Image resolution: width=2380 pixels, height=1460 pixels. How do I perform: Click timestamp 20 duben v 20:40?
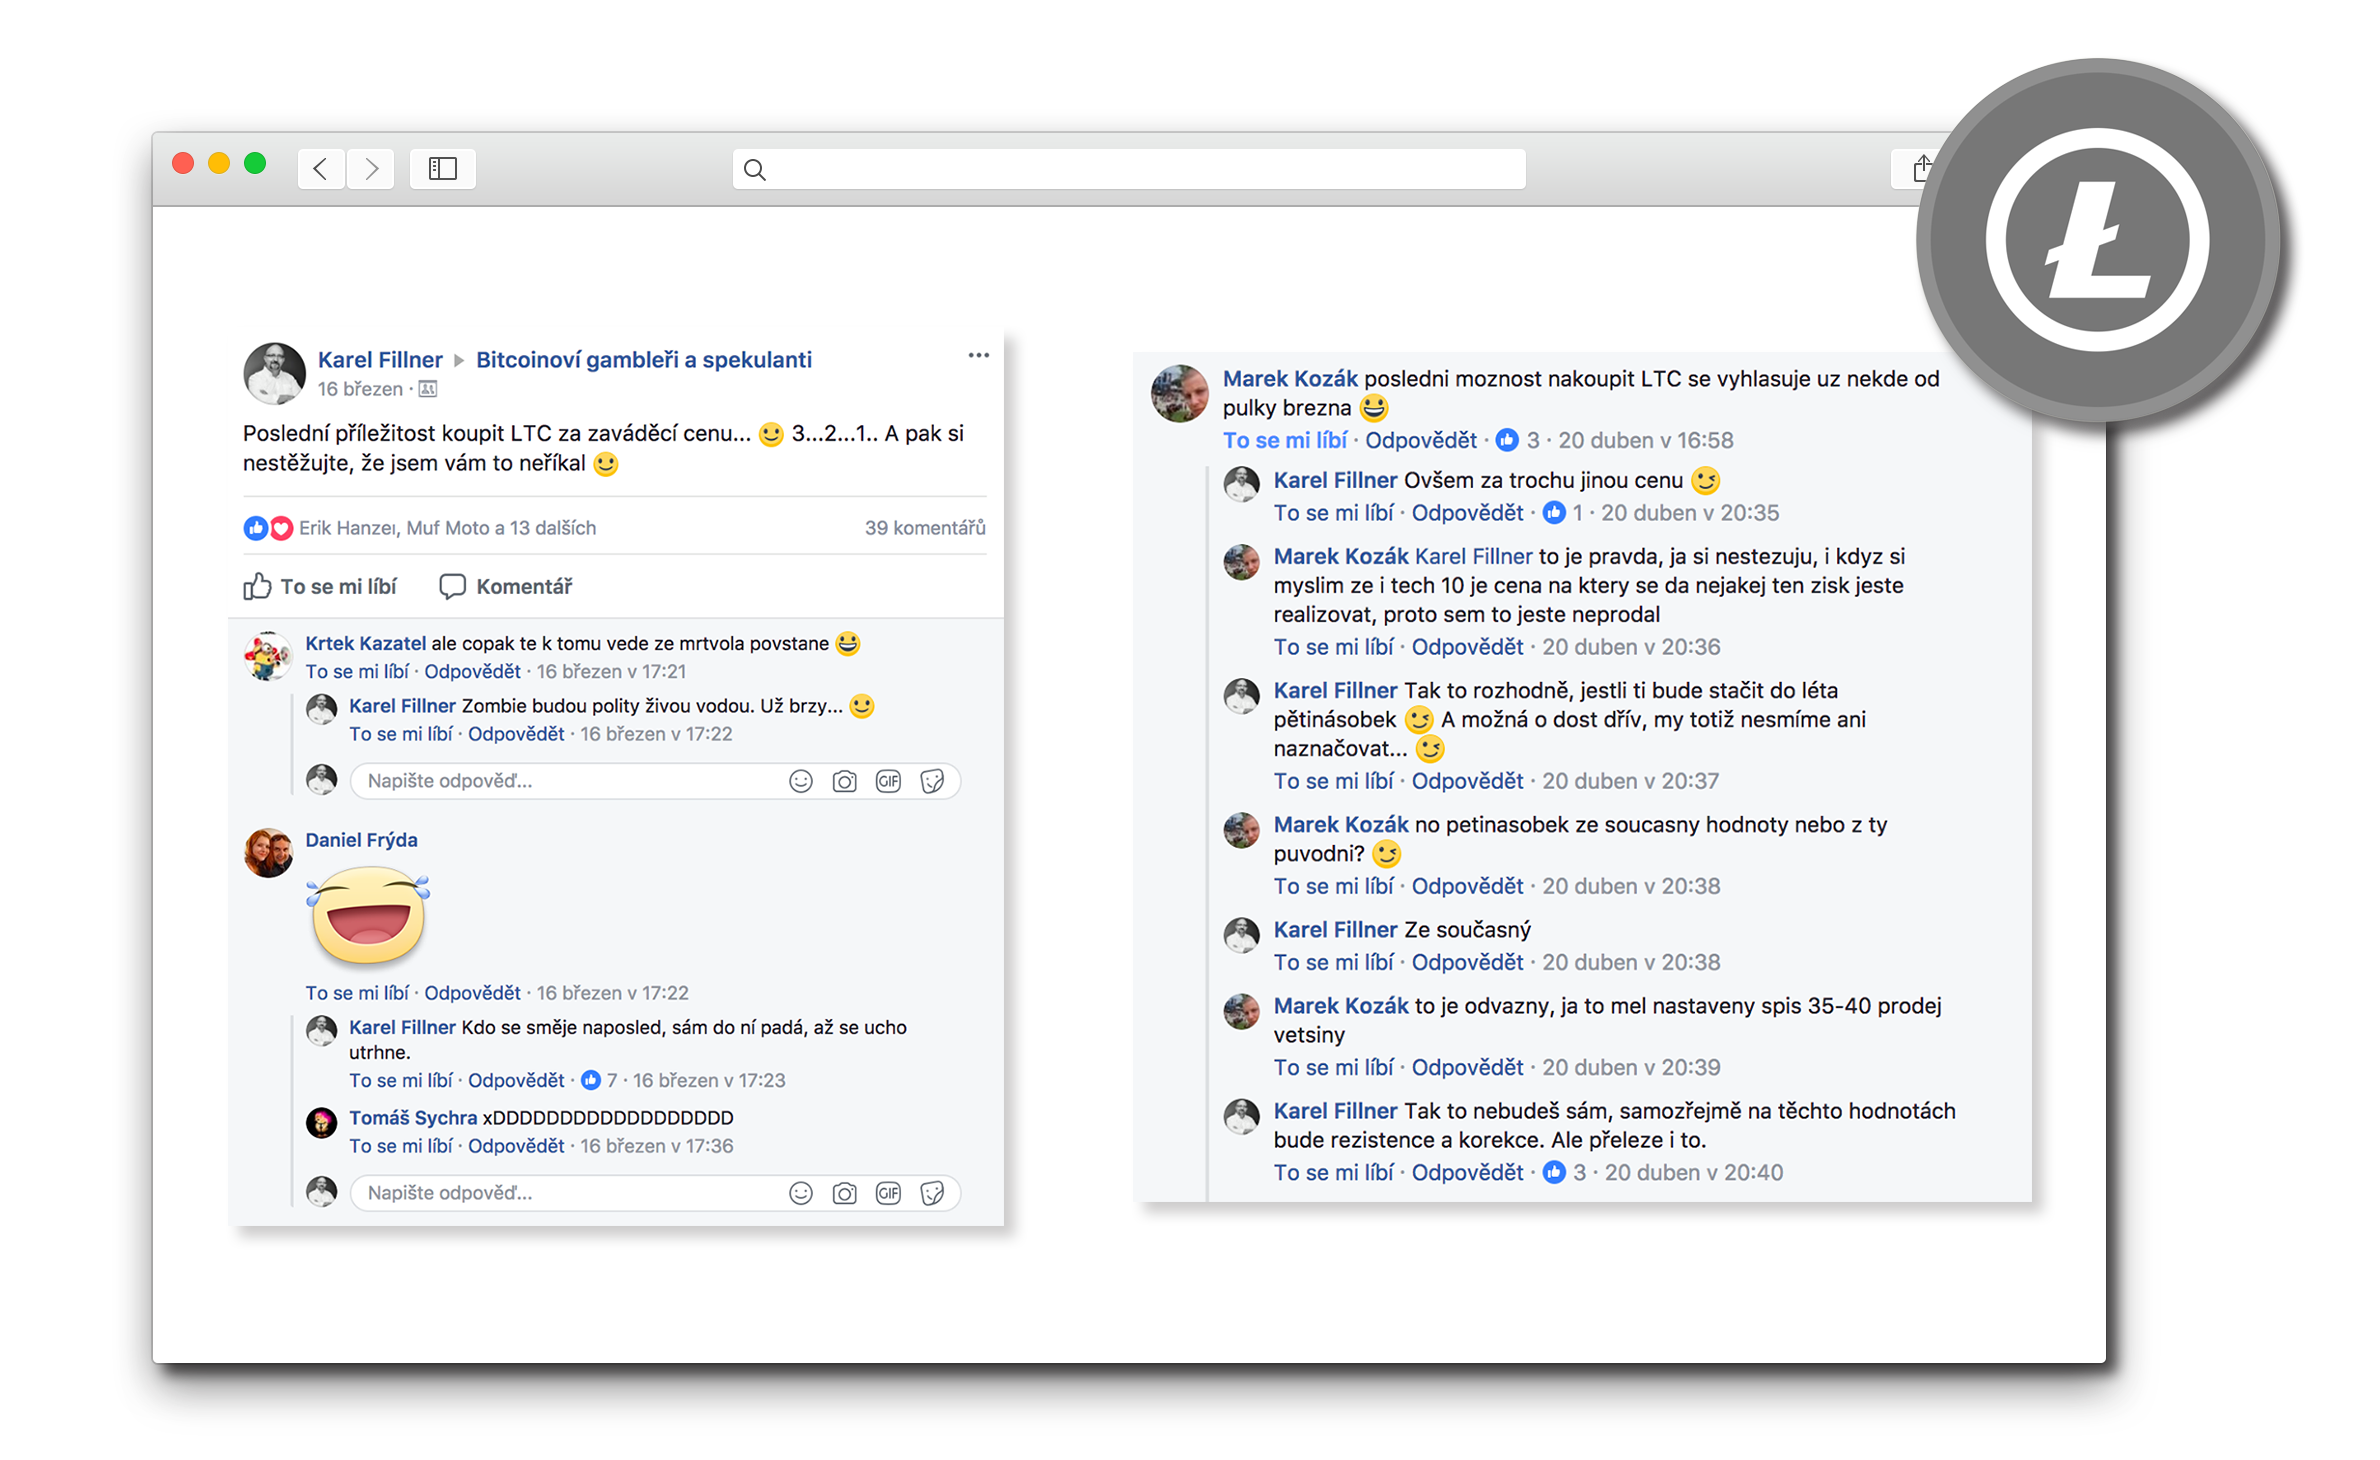click(x=1694, y=1172)
